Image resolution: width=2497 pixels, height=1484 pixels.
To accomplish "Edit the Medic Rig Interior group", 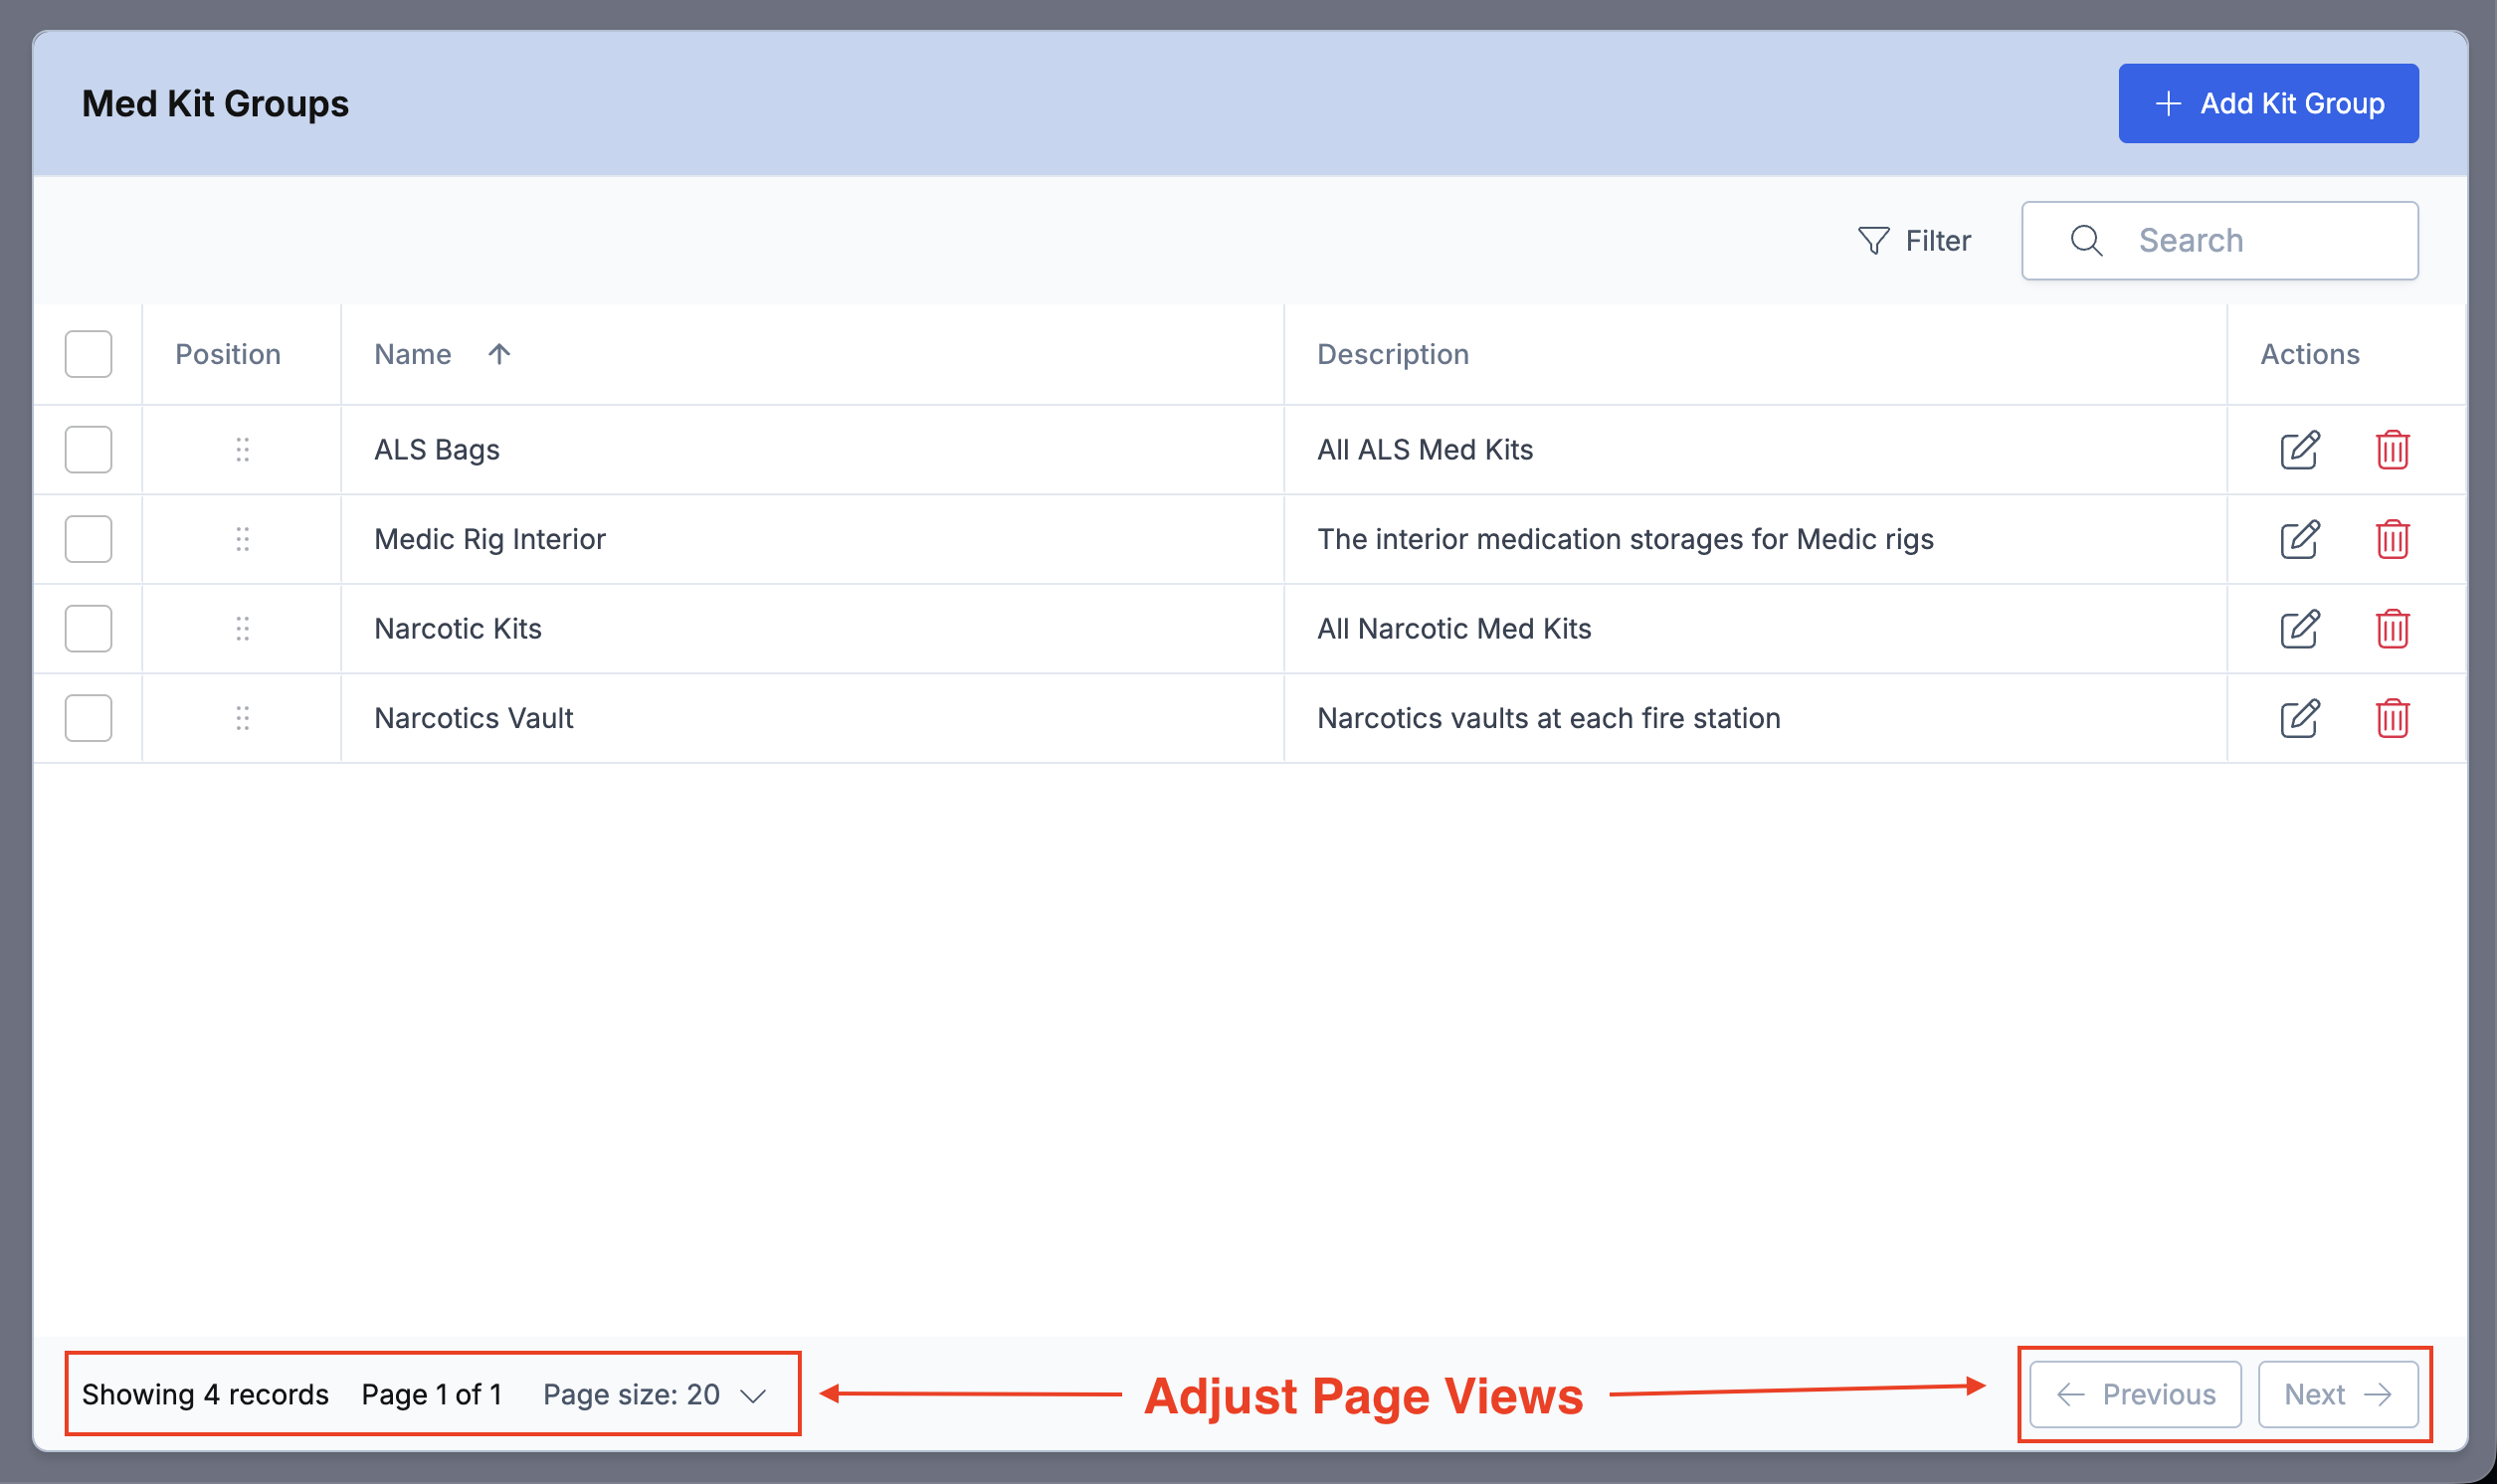I will coord(2299,539).
